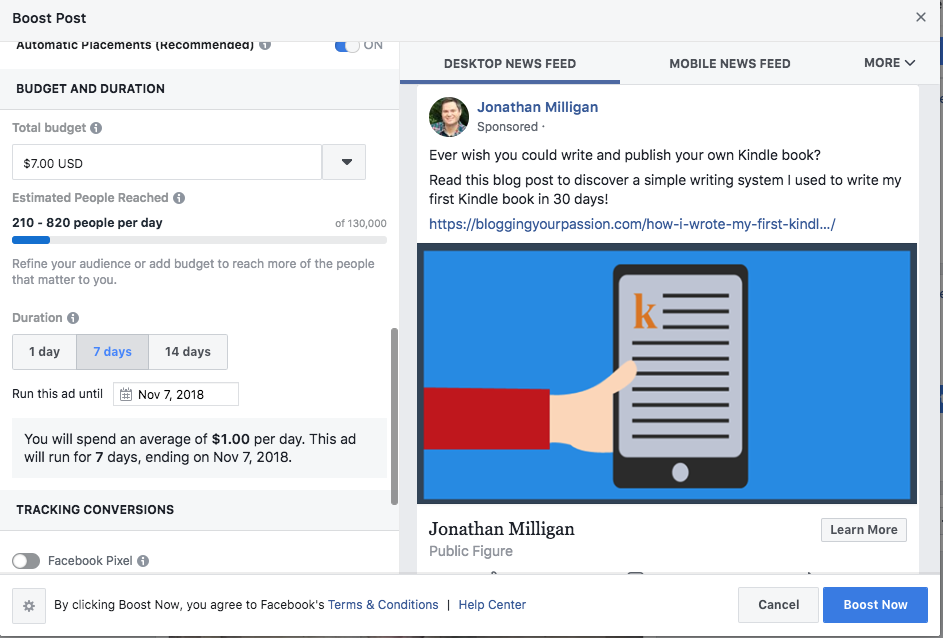Open the gear settings icon in footer
Screen dimensions: 943x638
(29, 606)
